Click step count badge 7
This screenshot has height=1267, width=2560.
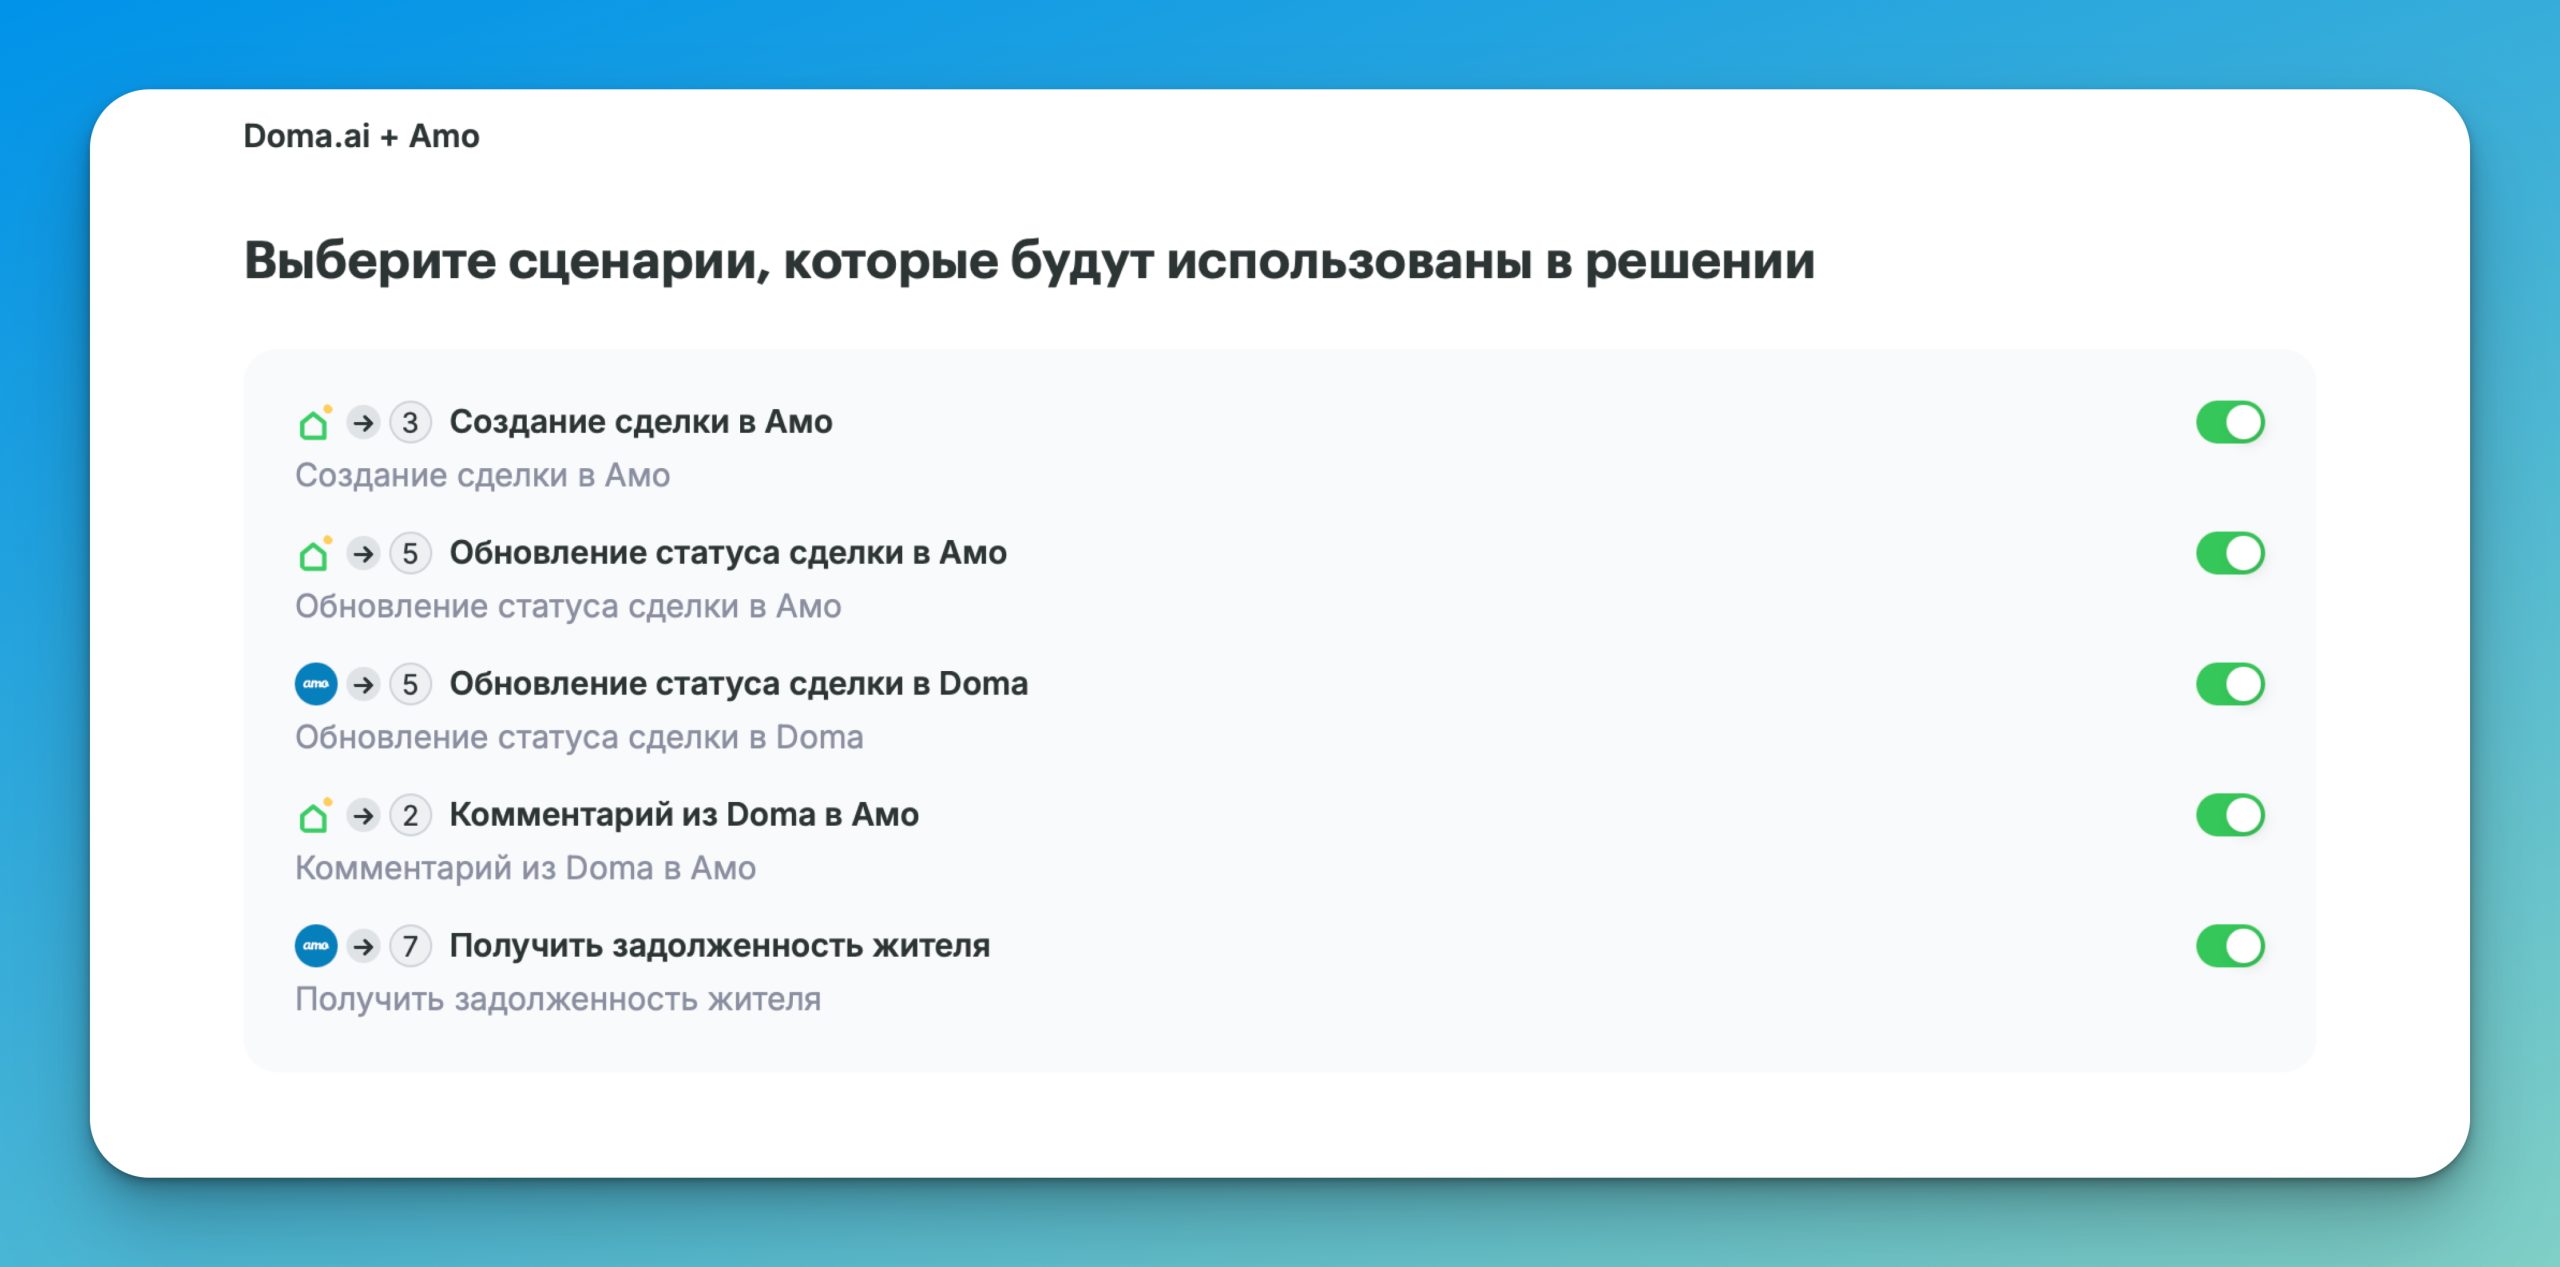410,946
